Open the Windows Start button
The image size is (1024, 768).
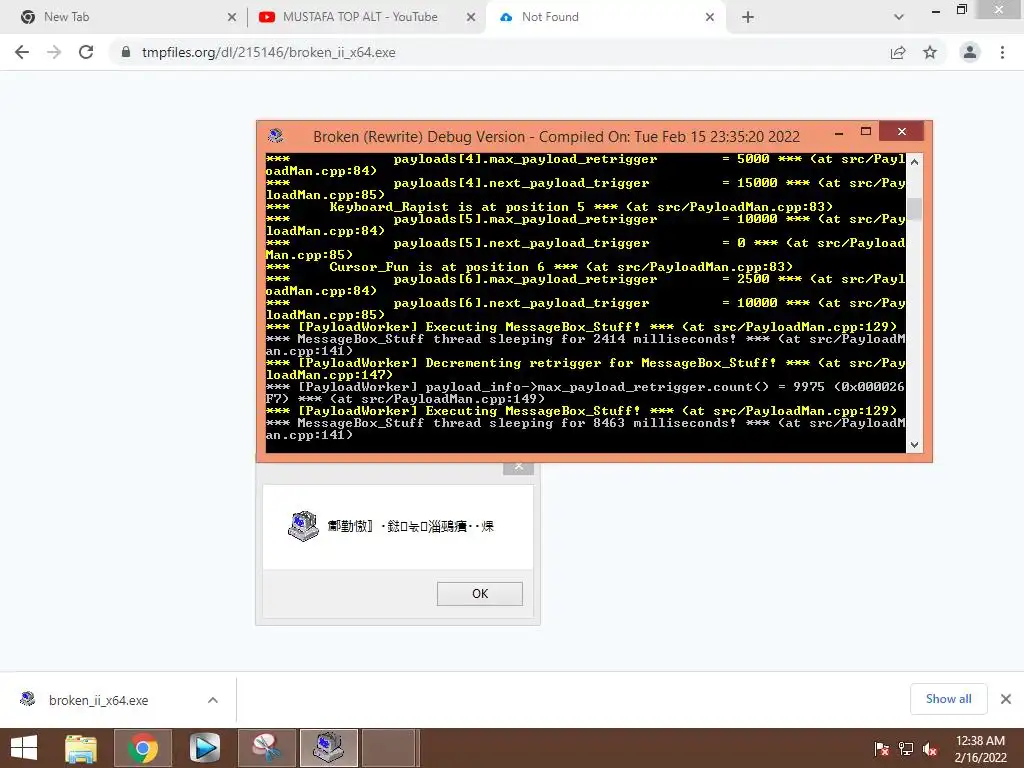(24, 748)
